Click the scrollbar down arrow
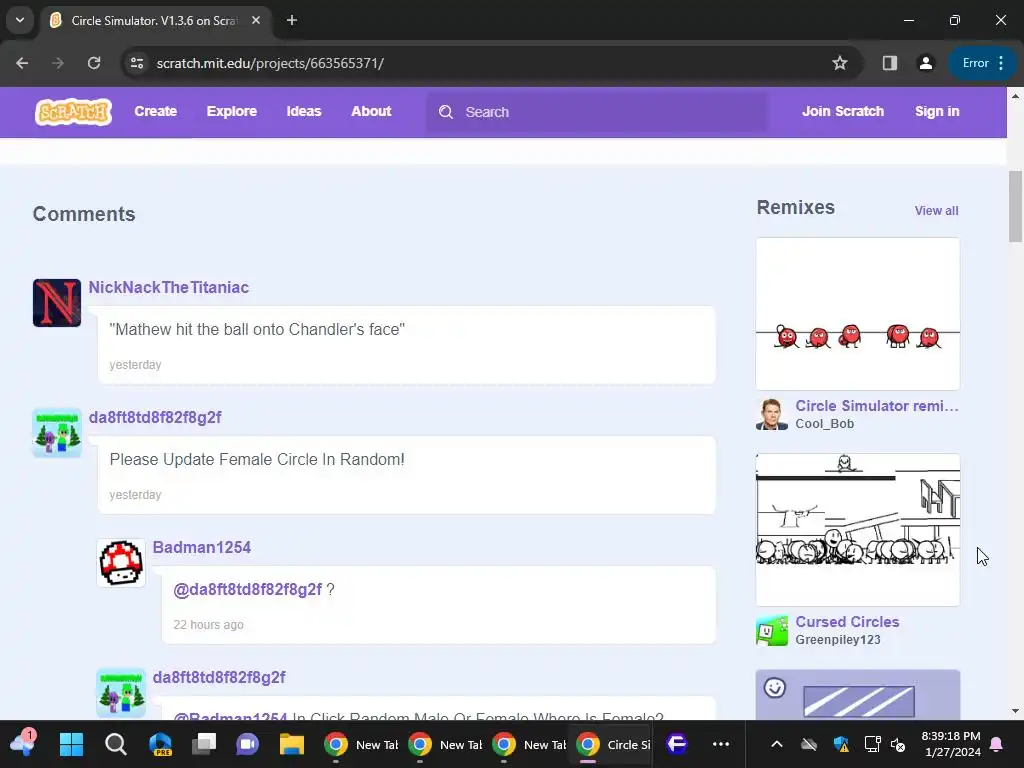 point(1015,711)
